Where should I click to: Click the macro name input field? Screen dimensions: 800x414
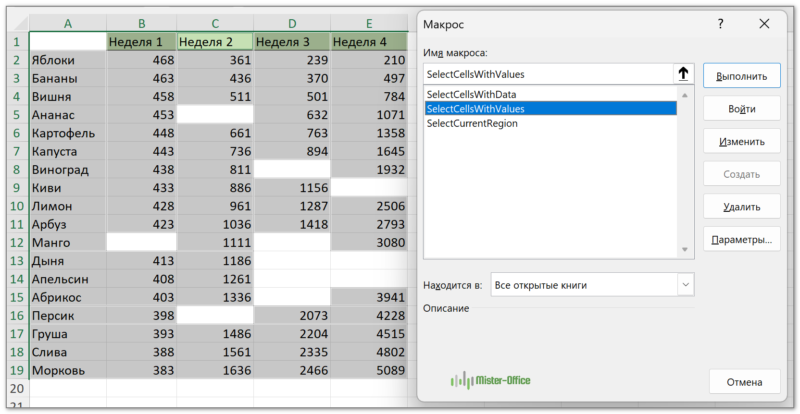547,74
